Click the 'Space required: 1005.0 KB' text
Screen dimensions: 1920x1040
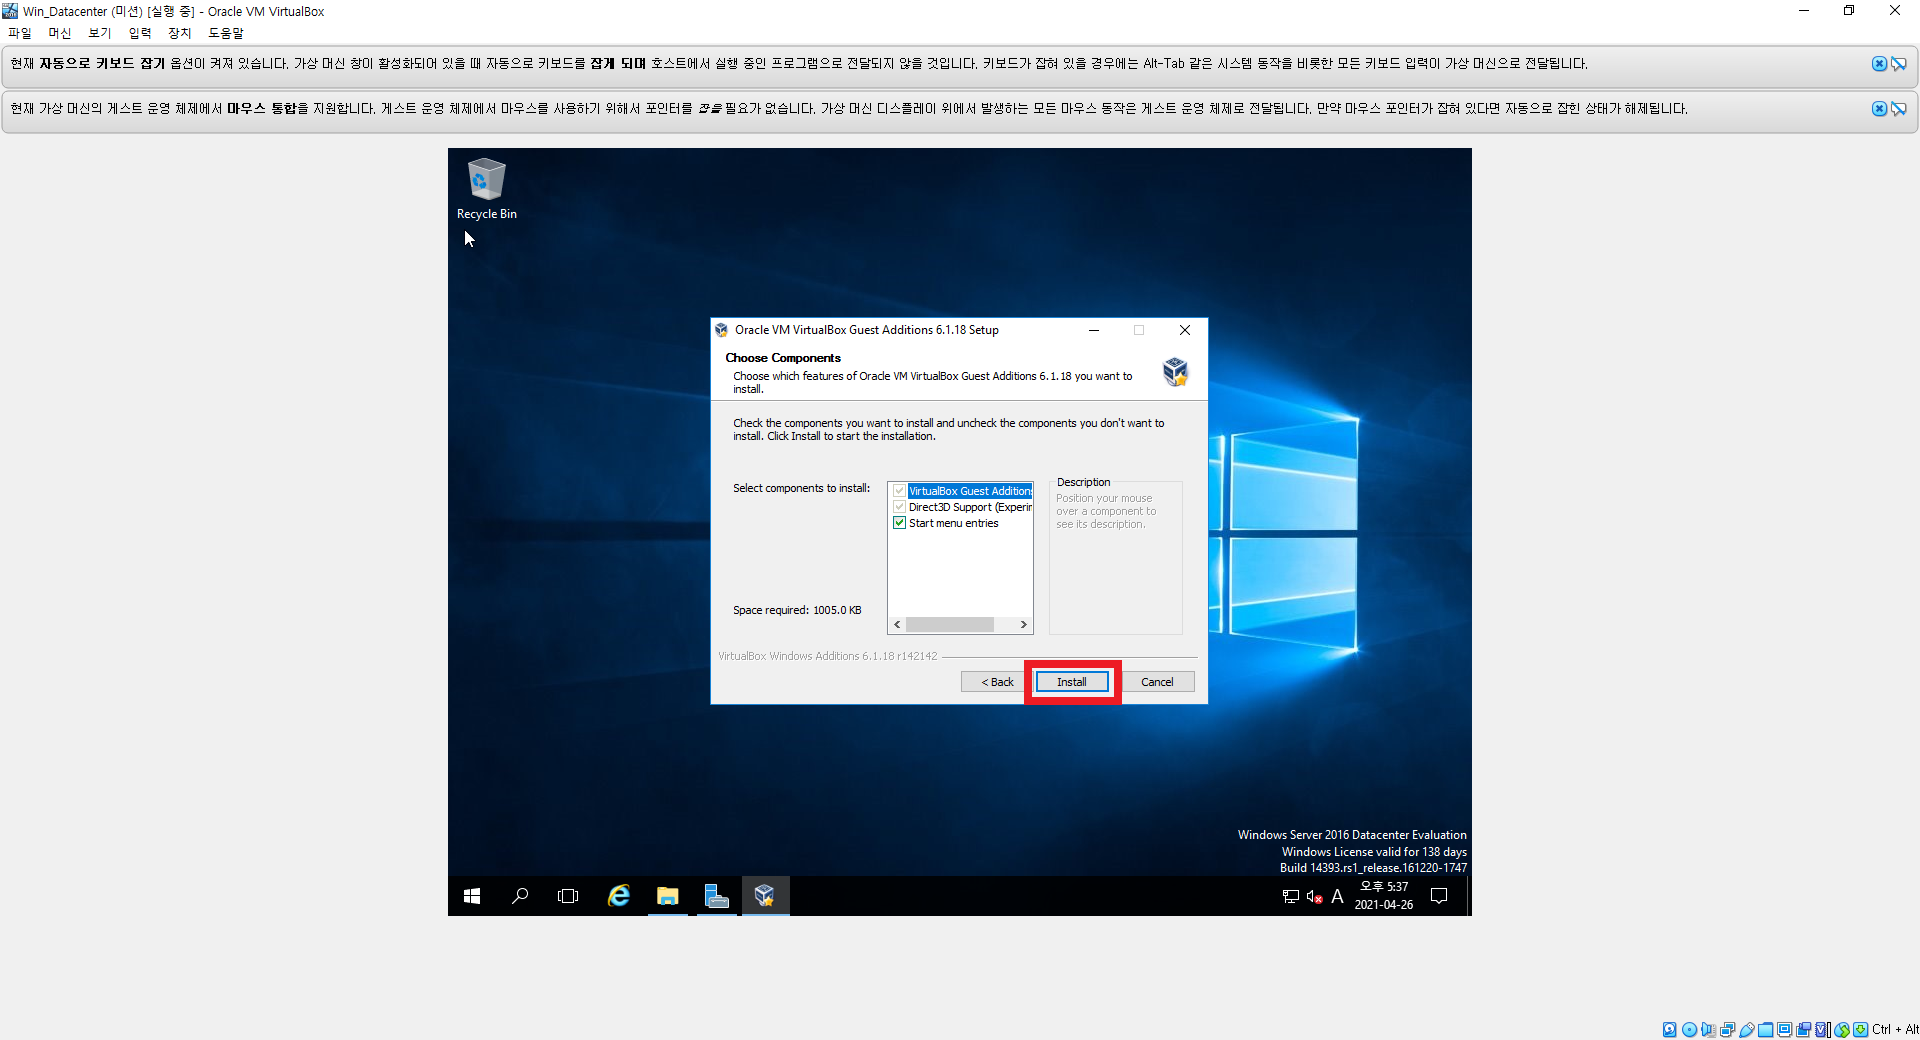(x=797, y=610)
